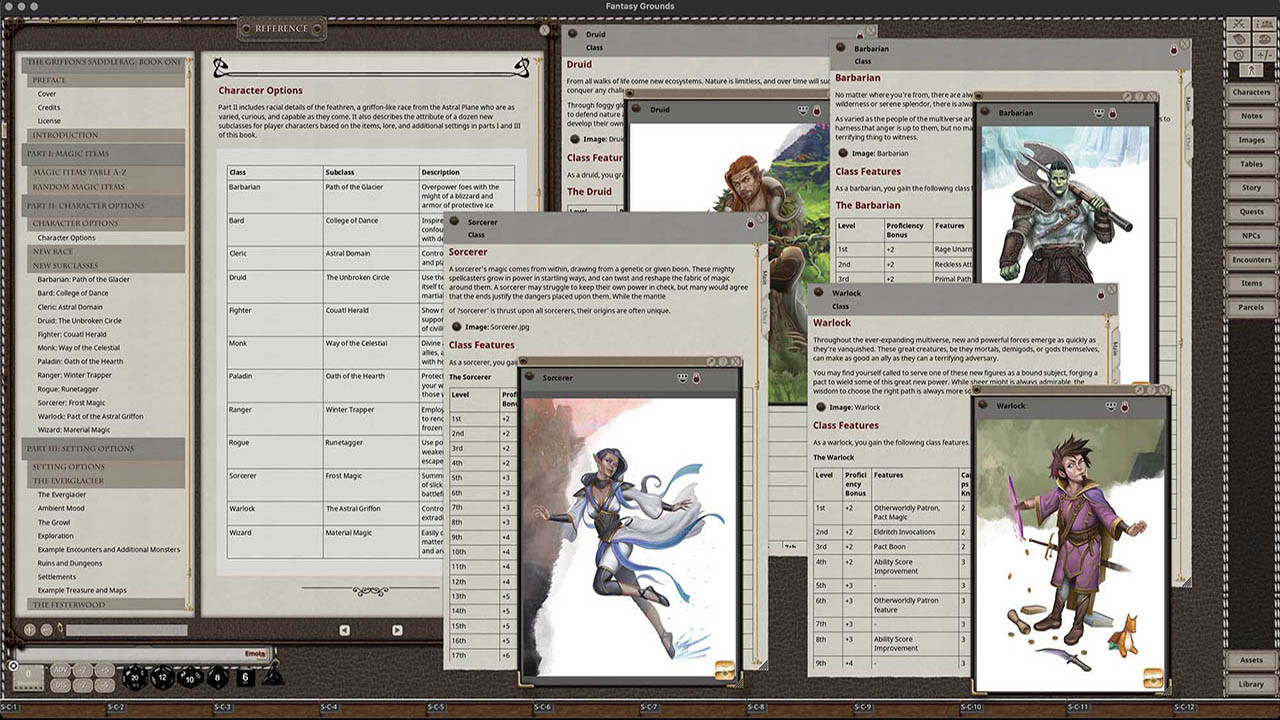The width and height of the screenshot is (1280, 720).
Task: Click the treasure chest icon on the Warlock window
Action: (x=1153, y=678)
